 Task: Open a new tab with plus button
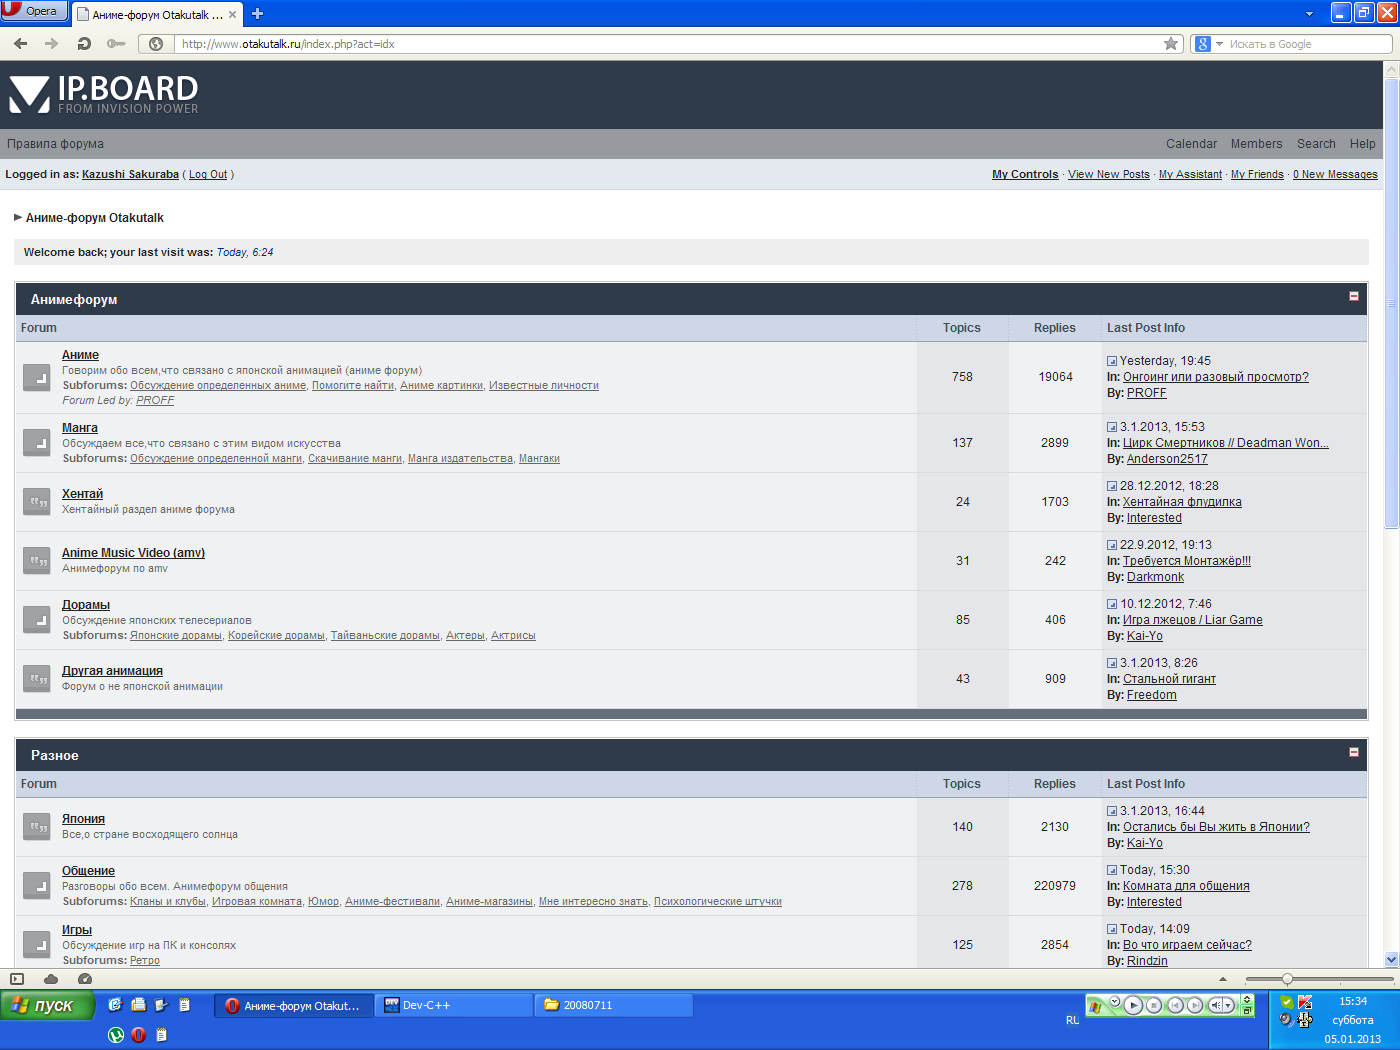[x=257, y=14]
